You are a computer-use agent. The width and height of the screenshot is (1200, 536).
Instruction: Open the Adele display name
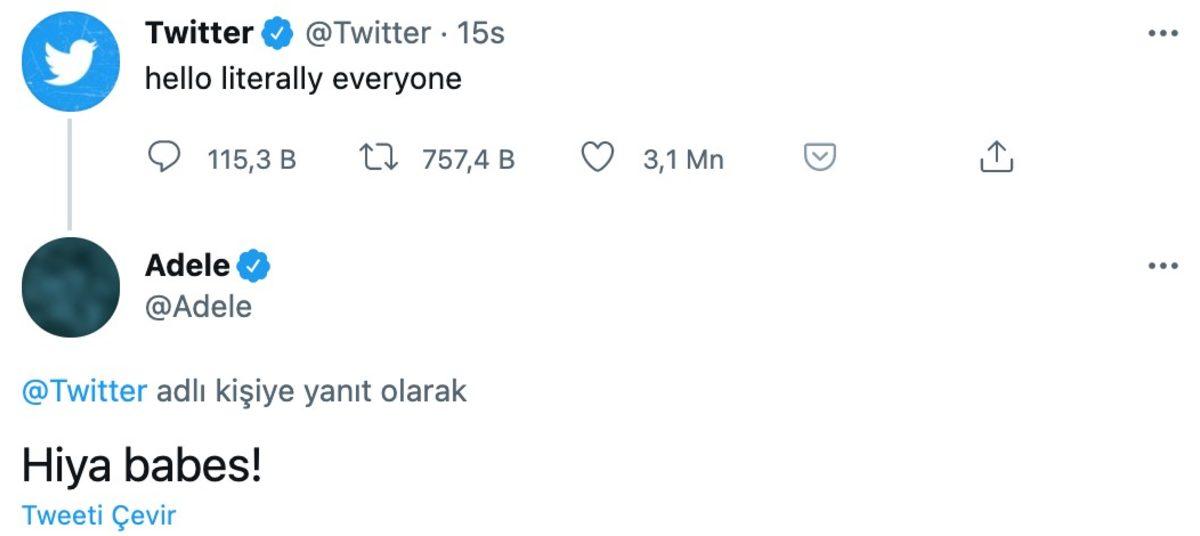pyautogui.click(x=188, y=266)
